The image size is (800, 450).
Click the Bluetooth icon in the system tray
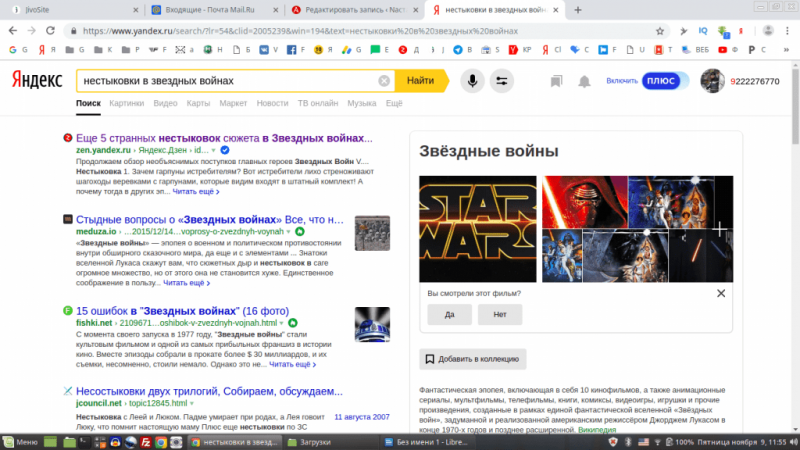(629, 442)
